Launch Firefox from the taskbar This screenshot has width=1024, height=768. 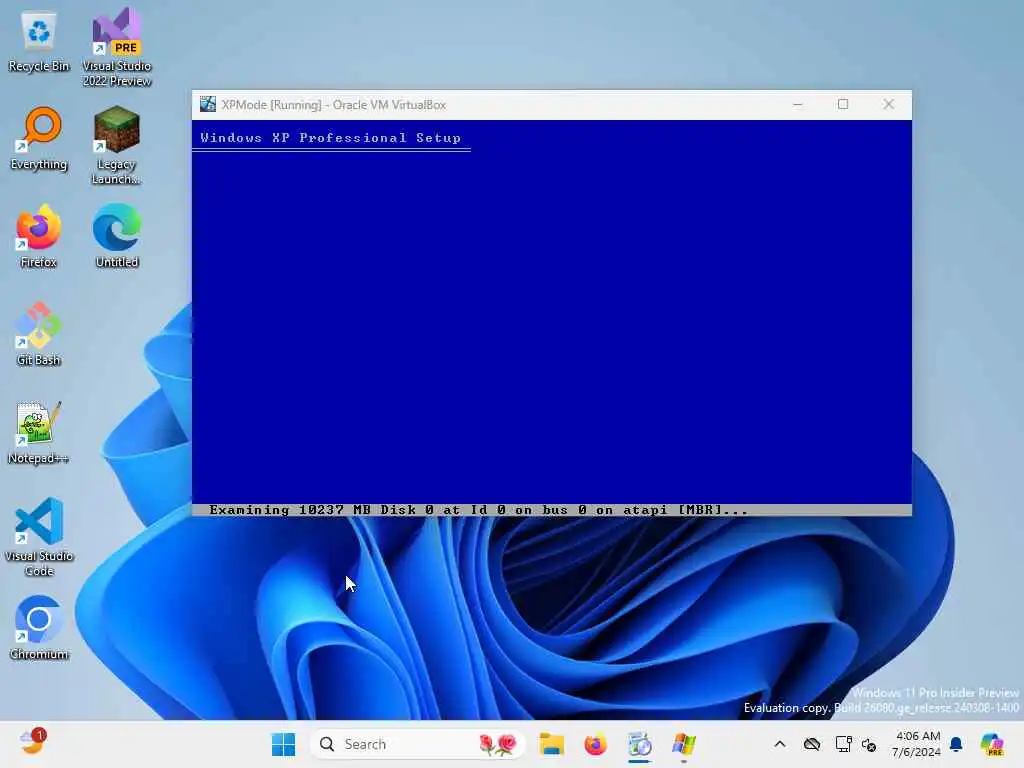[x=595, y=744]
